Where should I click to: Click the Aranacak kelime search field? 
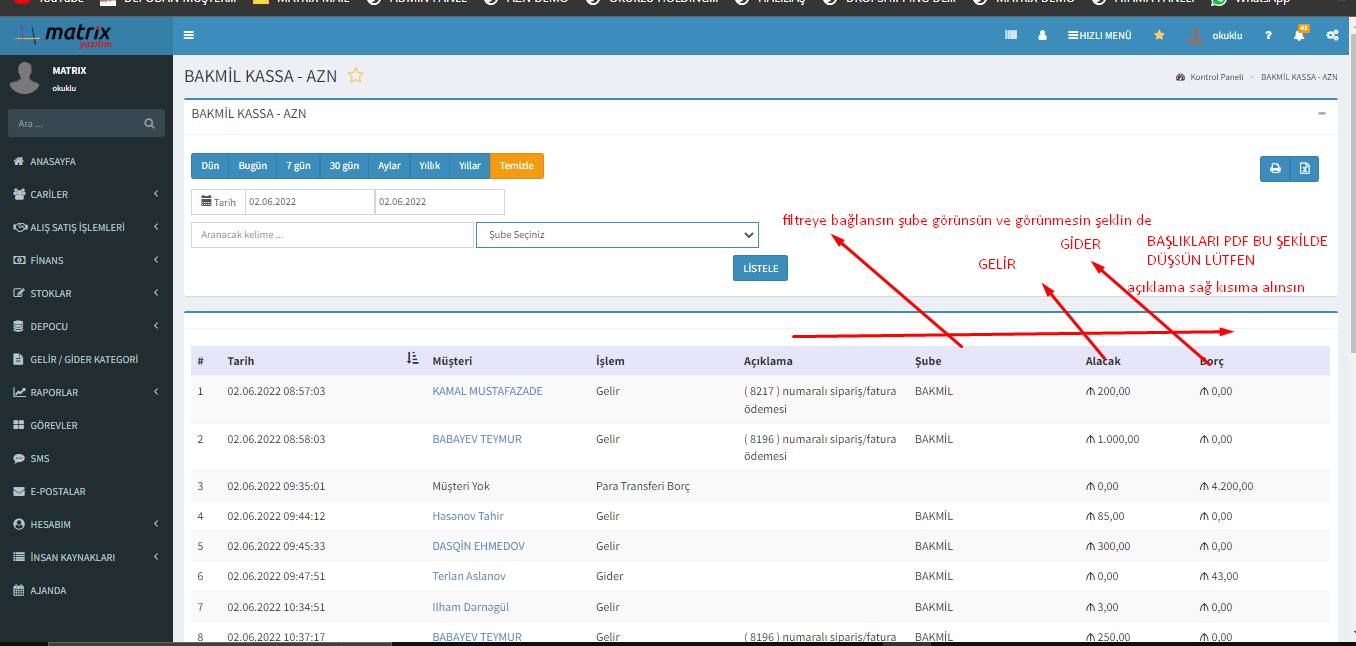[331, 235]
